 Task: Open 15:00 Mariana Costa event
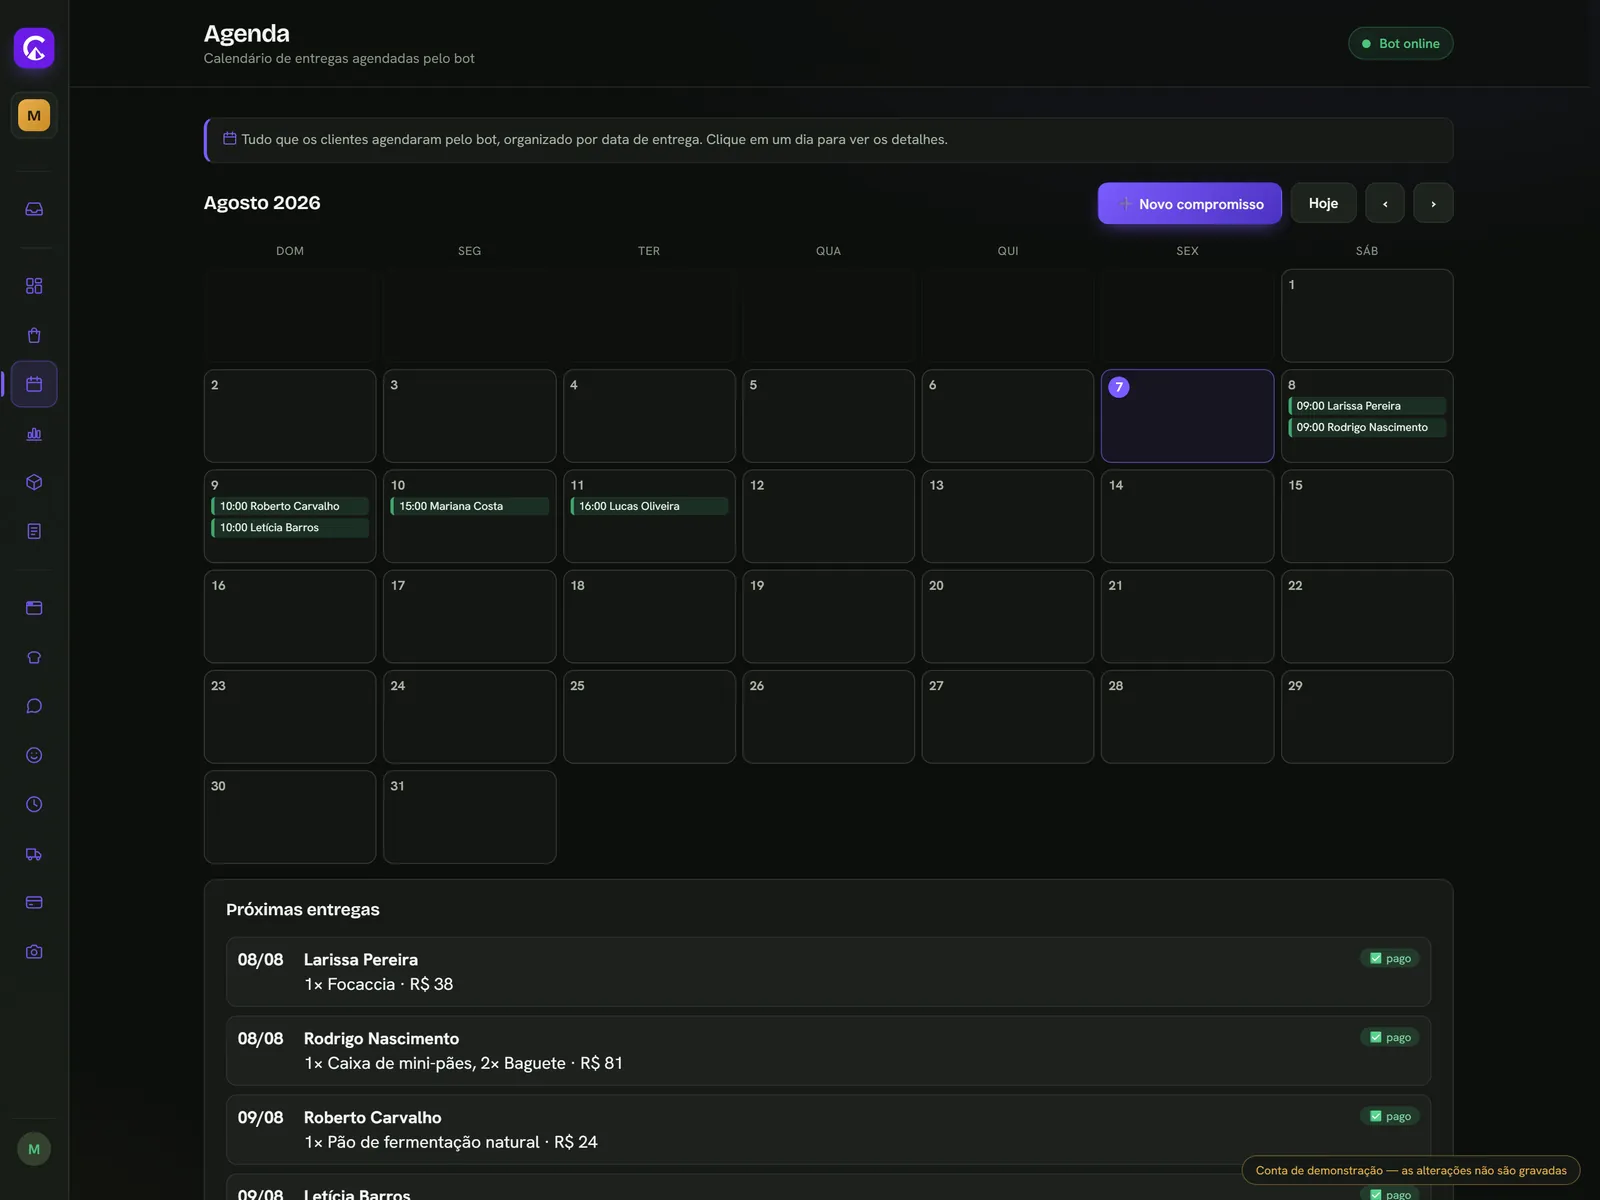[x=470, y=506]
